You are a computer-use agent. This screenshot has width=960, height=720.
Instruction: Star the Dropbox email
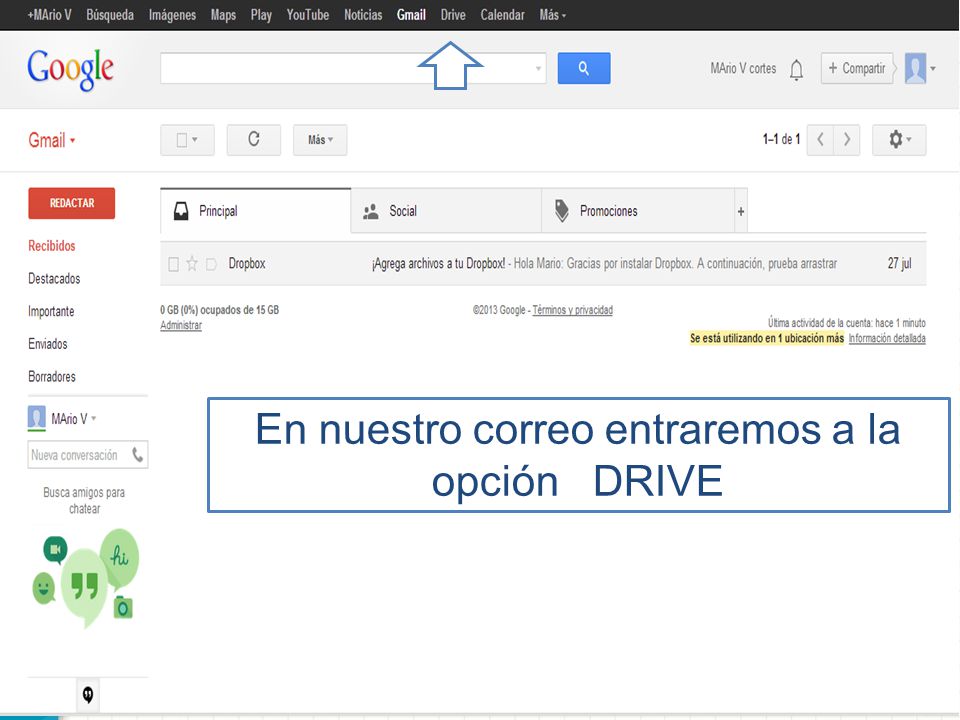[x=192, y=264]
